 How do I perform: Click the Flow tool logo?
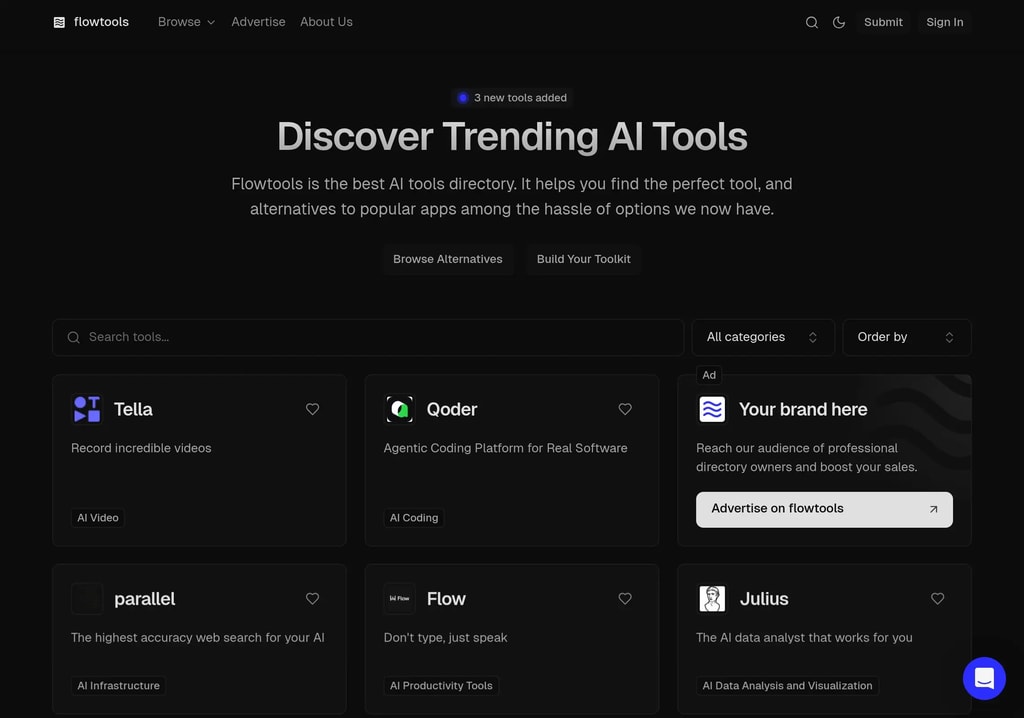click(400, 599)
